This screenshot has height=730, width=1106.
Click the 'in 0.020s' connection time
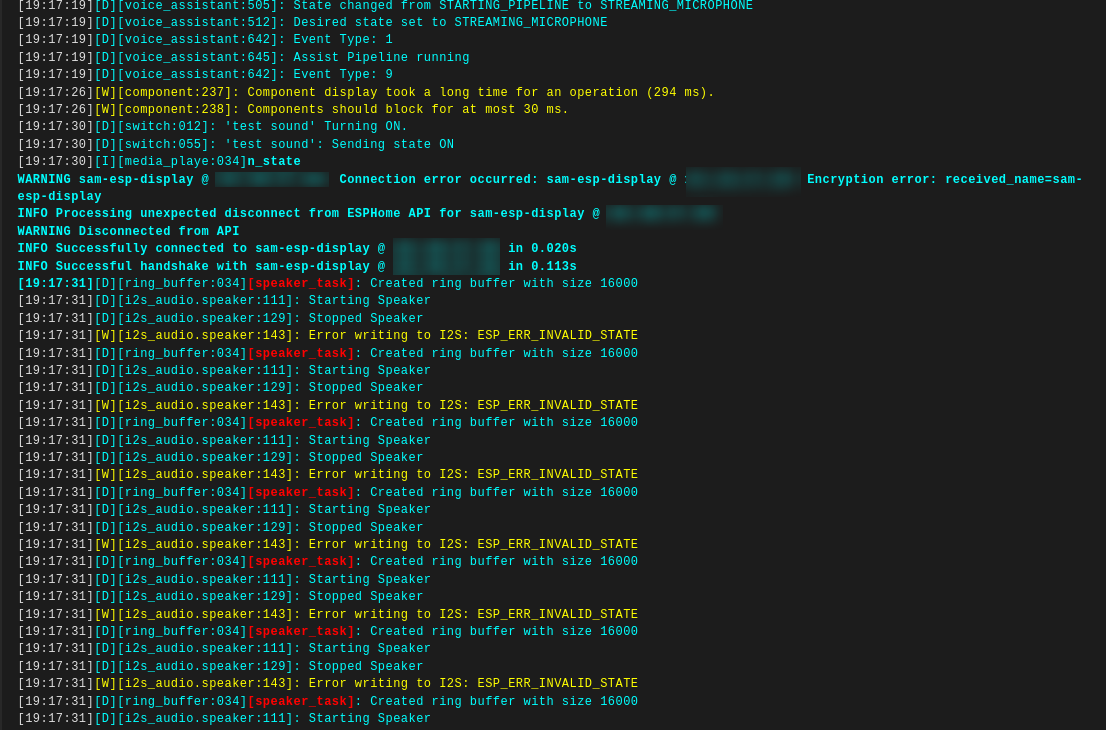[x=542, y=249]
